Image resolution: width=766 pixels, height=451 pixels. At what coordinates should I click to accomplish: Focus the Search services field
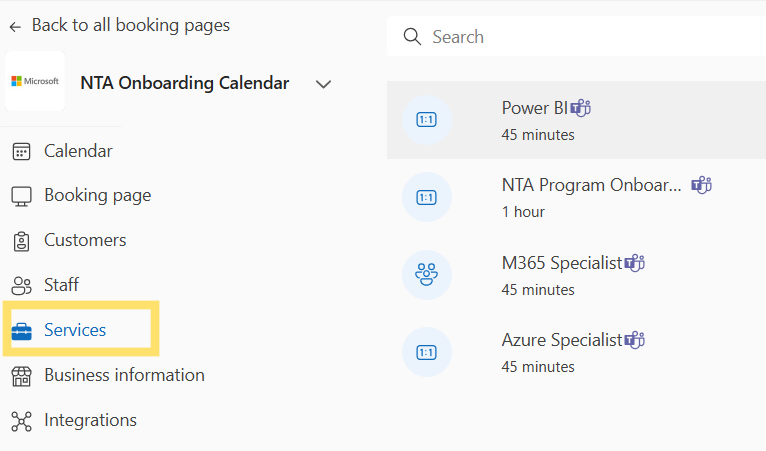pos(576,37)
